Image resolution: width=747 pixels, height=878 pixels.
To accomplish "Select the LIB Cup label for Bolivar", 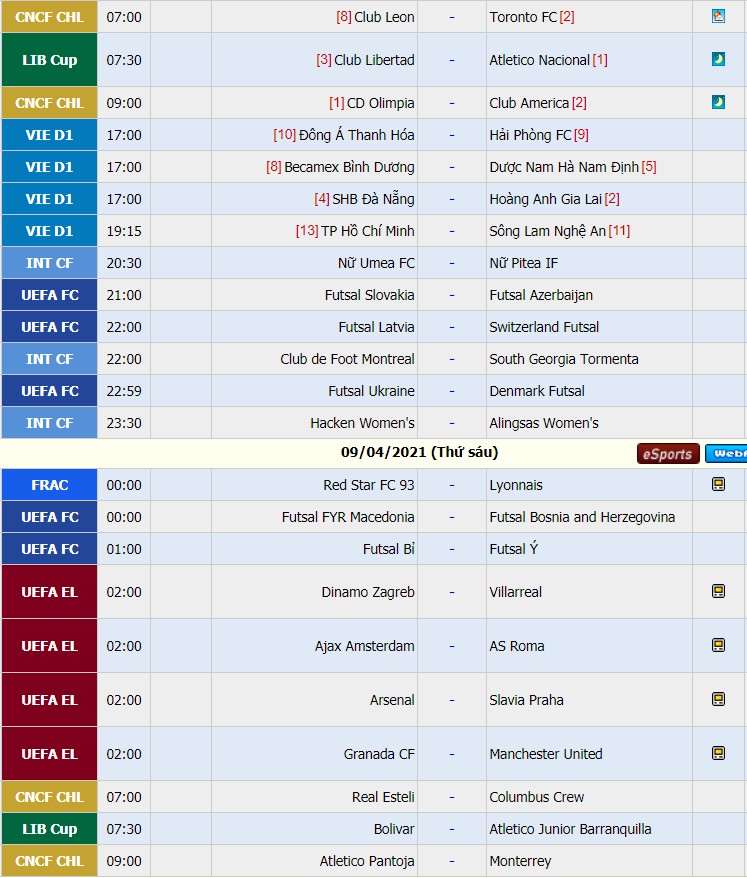I will pyautogui.click(x=49, y=829).
